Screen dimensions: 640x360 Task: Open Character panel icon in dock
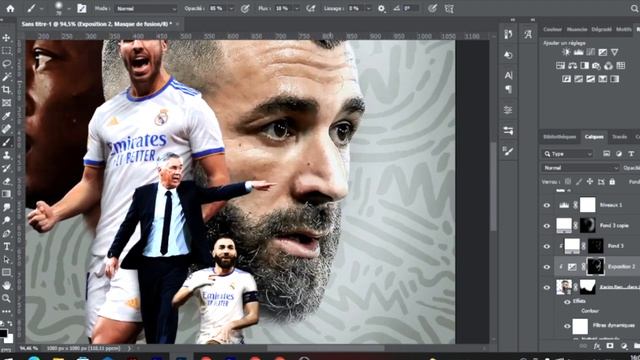(x=508, y=75)
